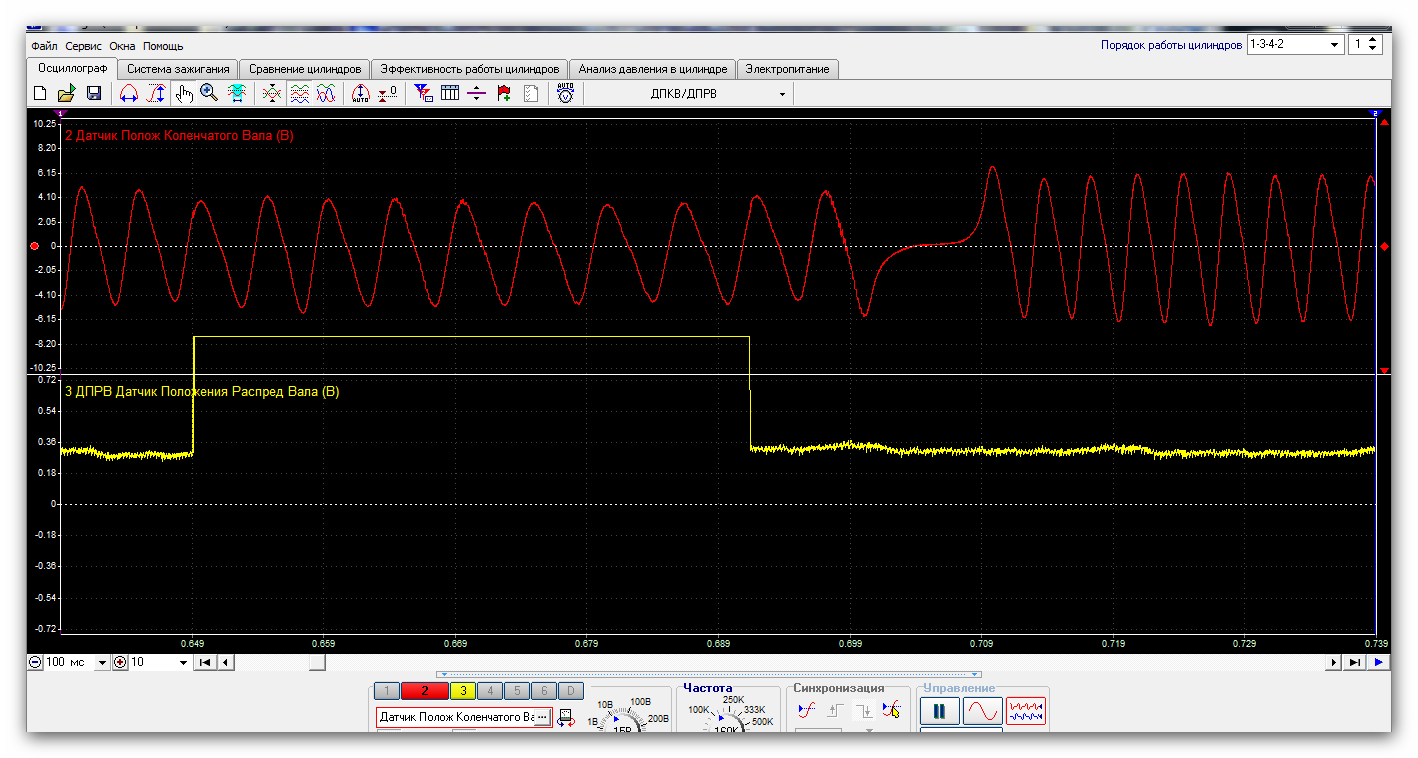Pause acquisition with the pause button
Viewport: 1418px width, 758px height.
[x=940, y=711]
